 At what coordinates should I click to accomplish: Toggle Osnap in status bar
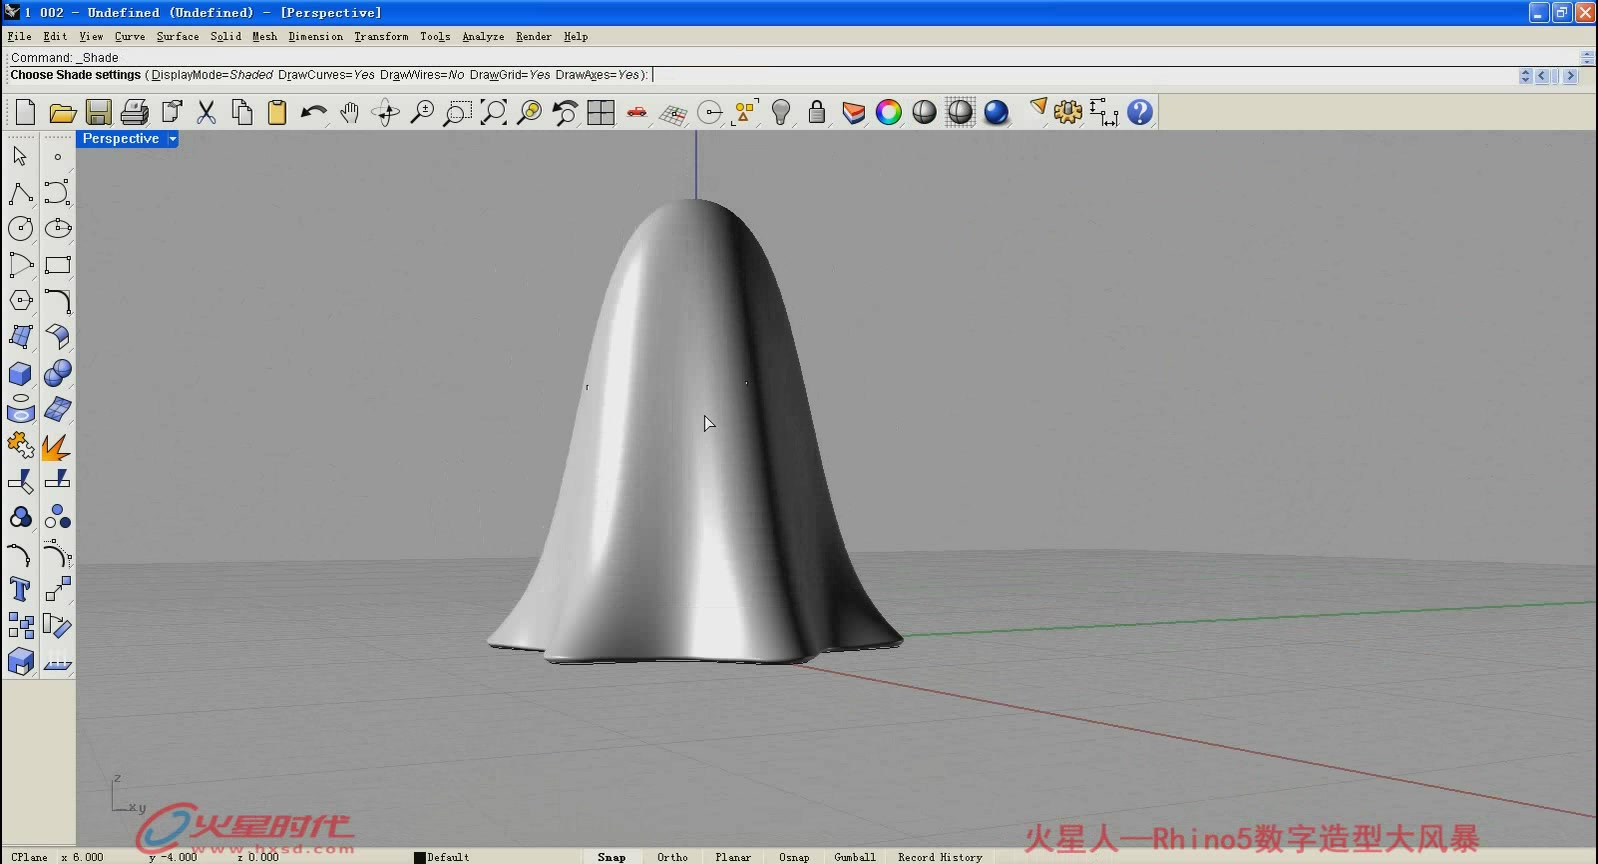pyautogui.click(x=794, y=857)
